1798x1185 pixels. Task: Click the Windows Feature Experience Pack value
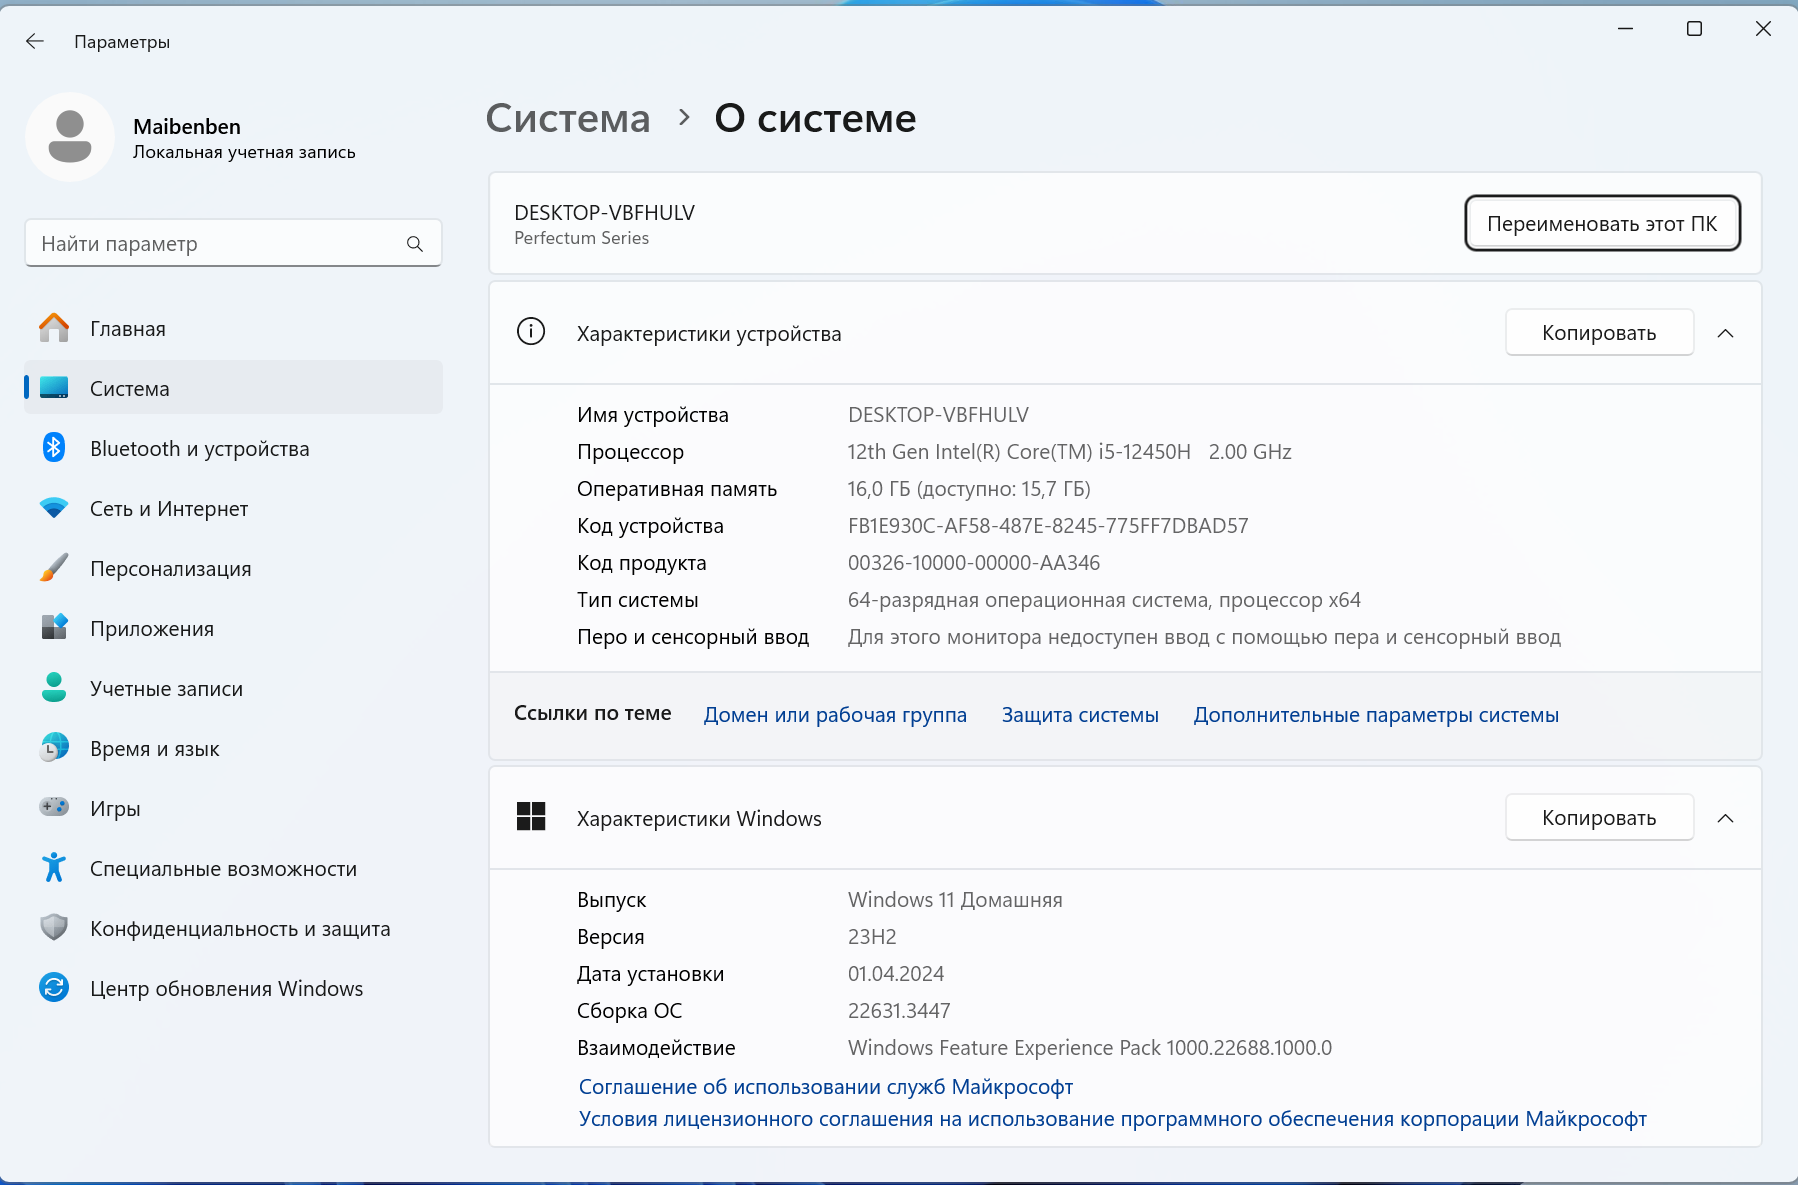tap(1090, 1048)
